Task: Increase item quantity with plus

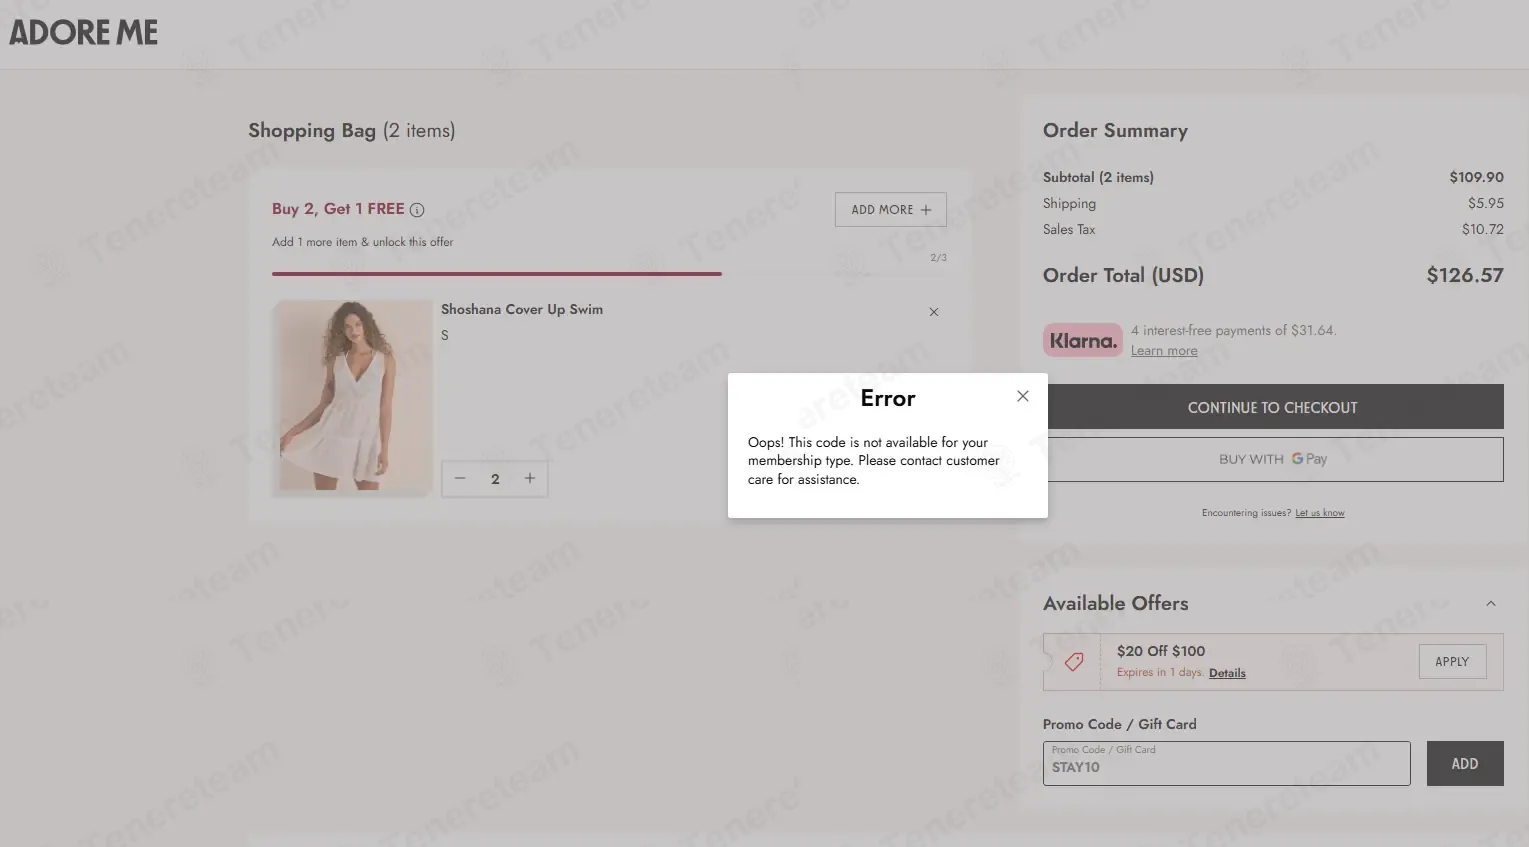Action: tap(530, 478)
